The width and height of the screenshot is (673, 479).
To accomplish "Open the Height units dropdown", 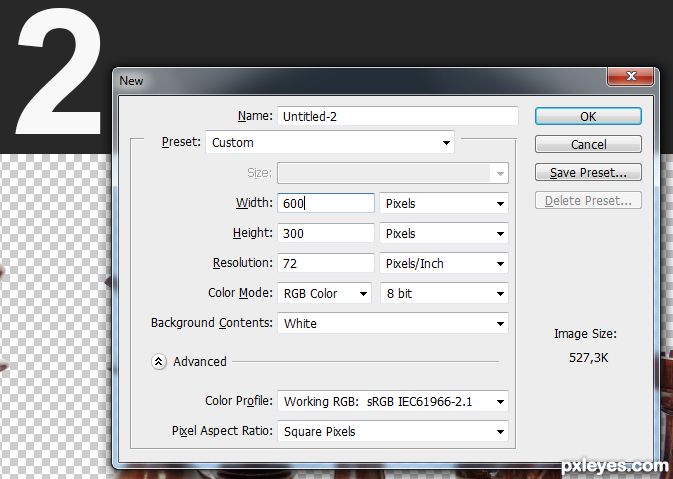I will click(444, 233).
